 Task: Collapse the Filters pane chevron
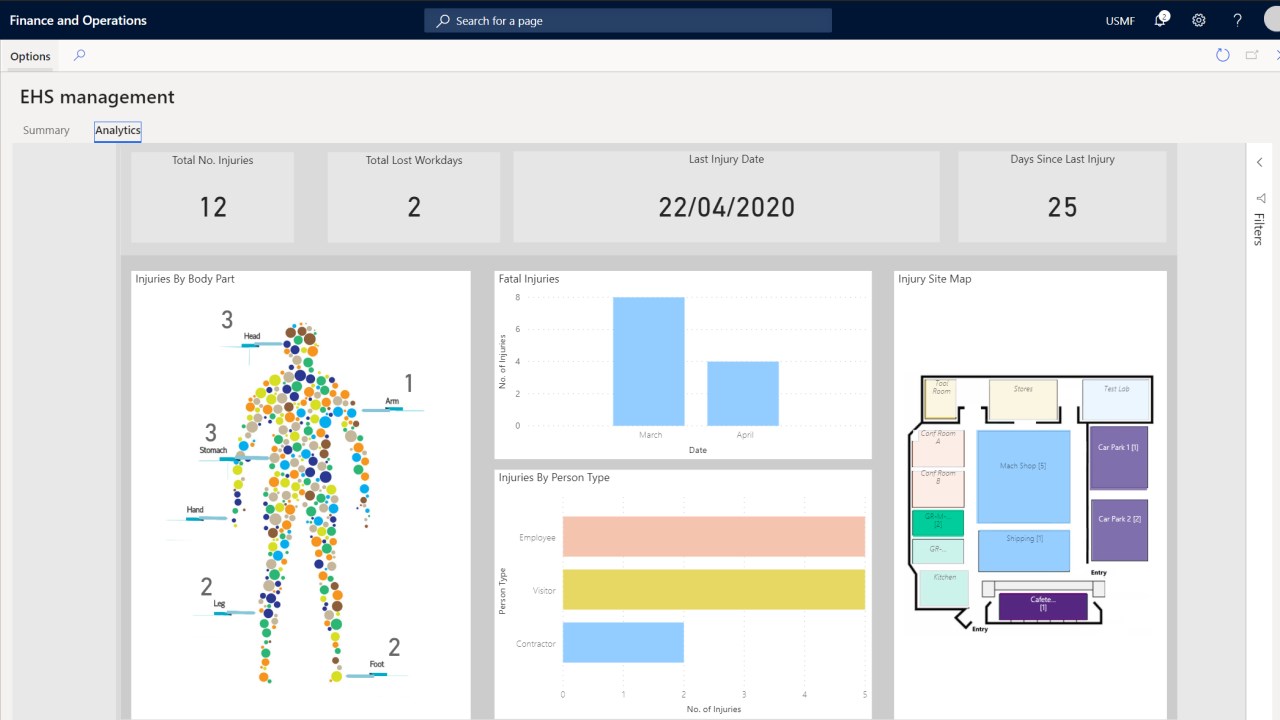(1260, 162)
